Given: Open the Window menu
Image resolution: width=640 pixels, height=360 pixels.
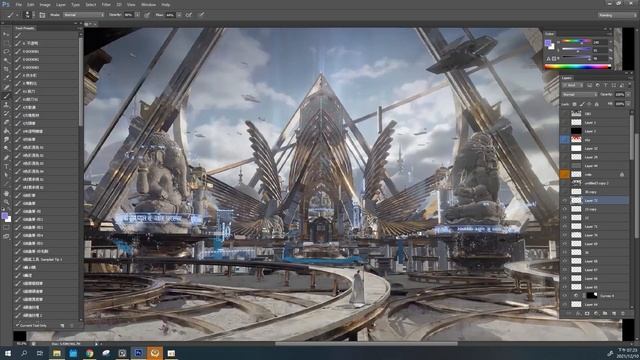Looking at the screenshot, I should pos(148,4).
